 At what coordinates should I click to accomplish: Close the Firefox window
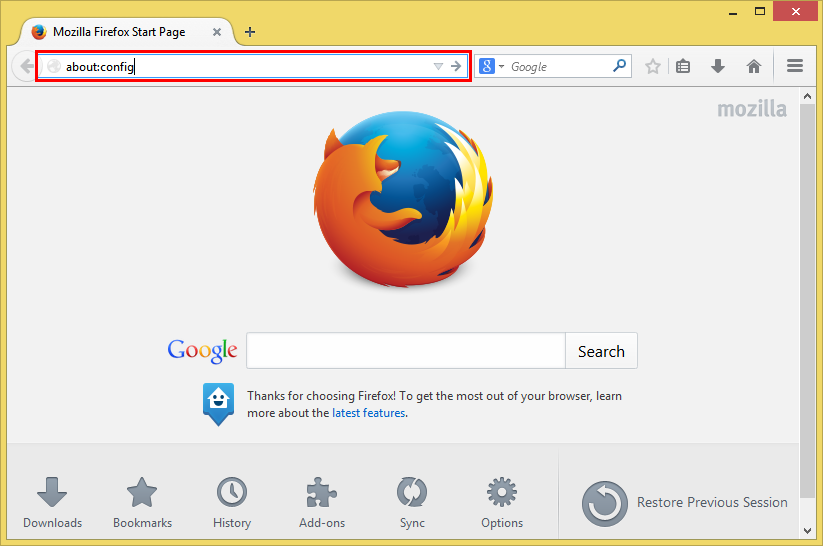click(796, 11)
